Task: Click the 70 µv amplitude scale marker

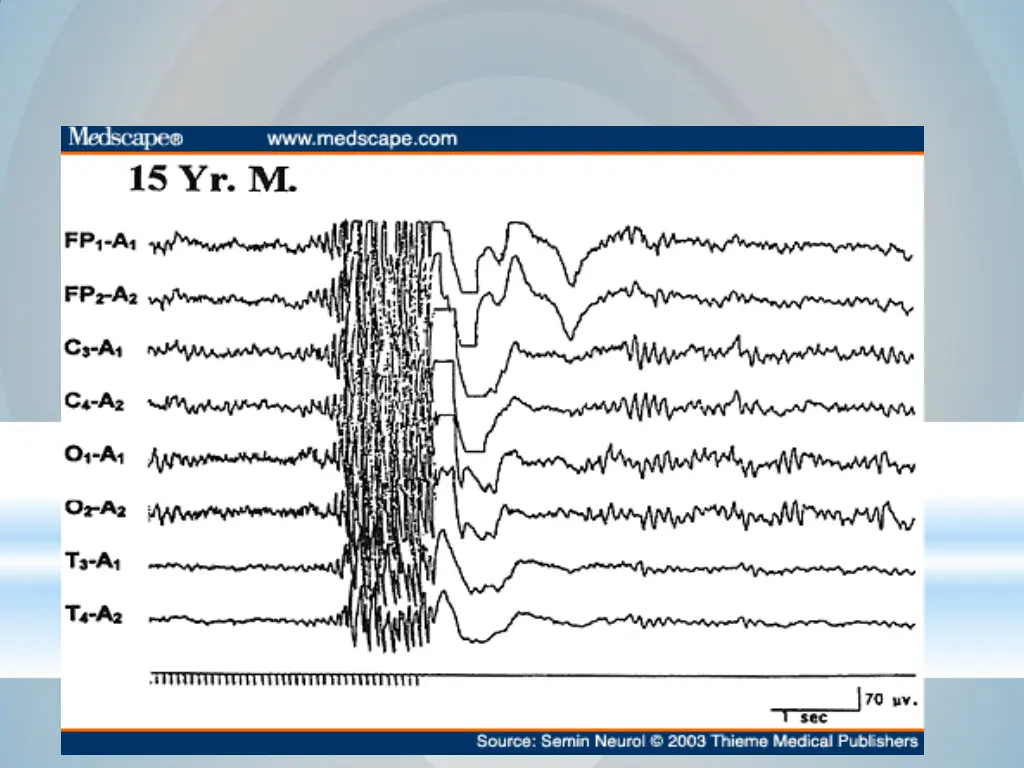Action: (x=891, y=699)
